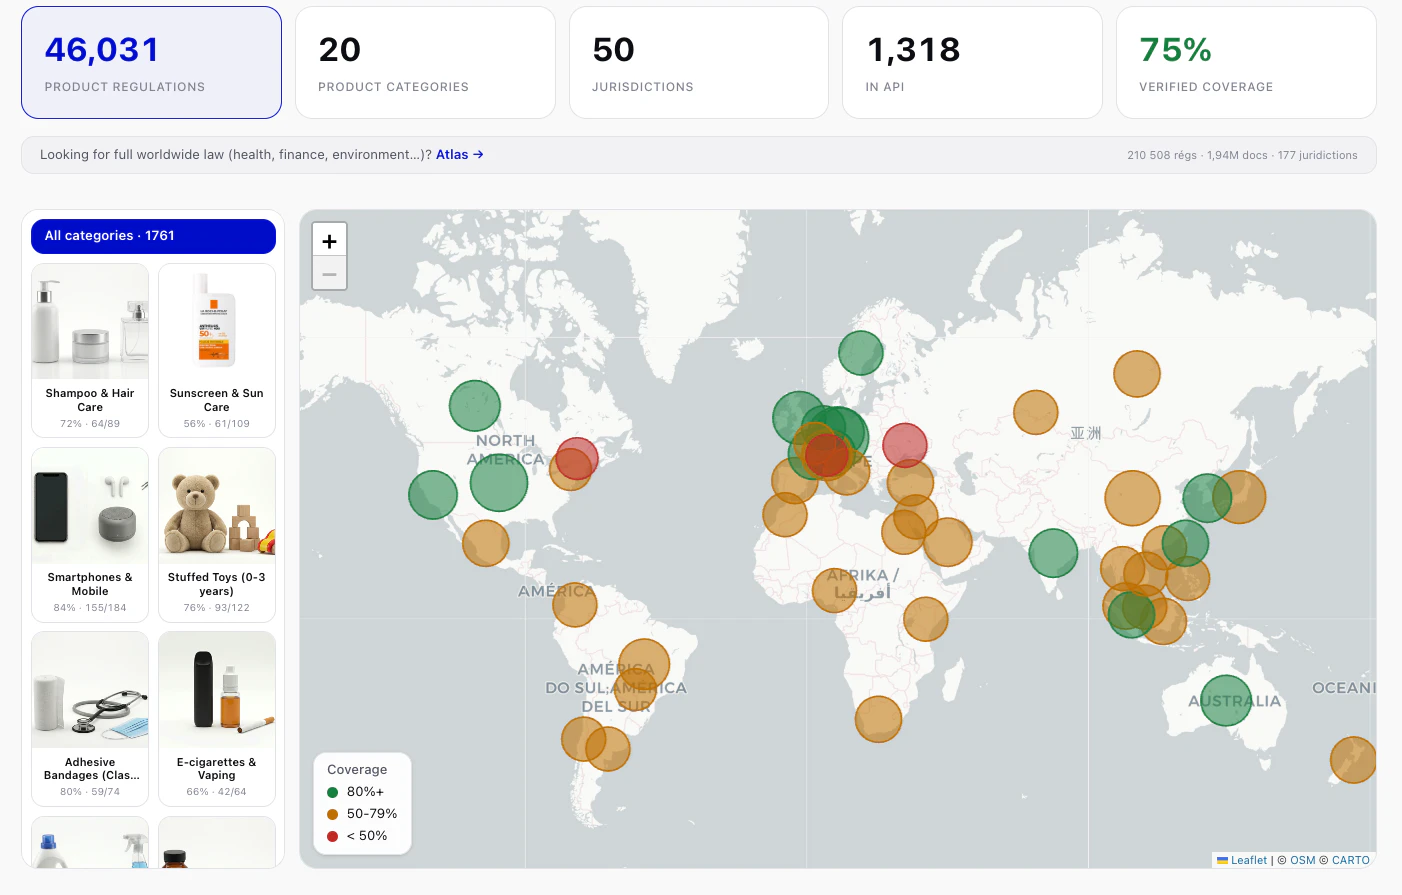Open the OSM attribution link

click(x=1303, y=860)
